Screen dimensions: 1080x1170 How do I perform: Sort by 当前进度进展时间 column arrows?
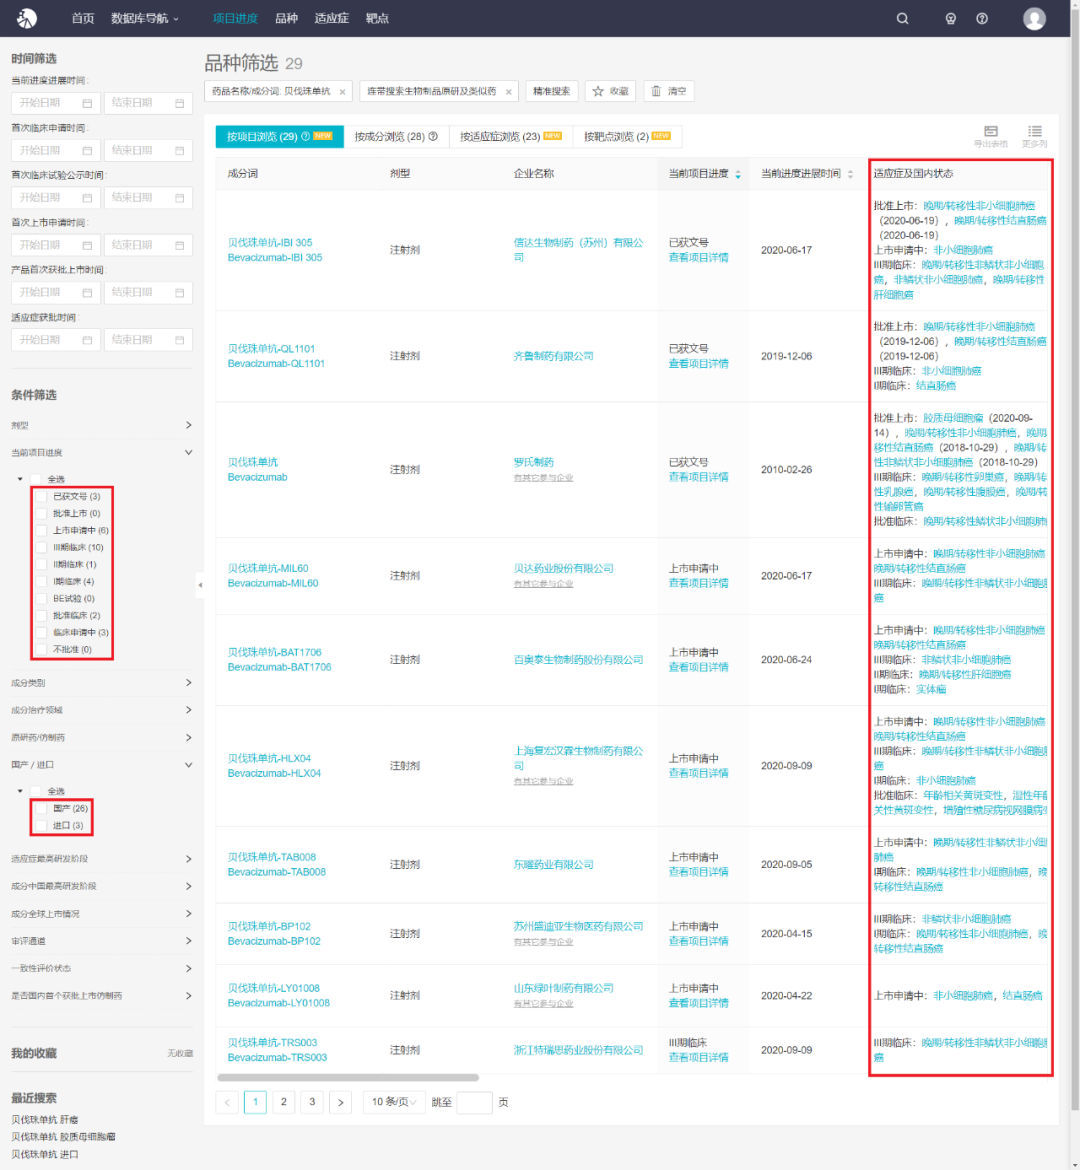click(851, 174)
